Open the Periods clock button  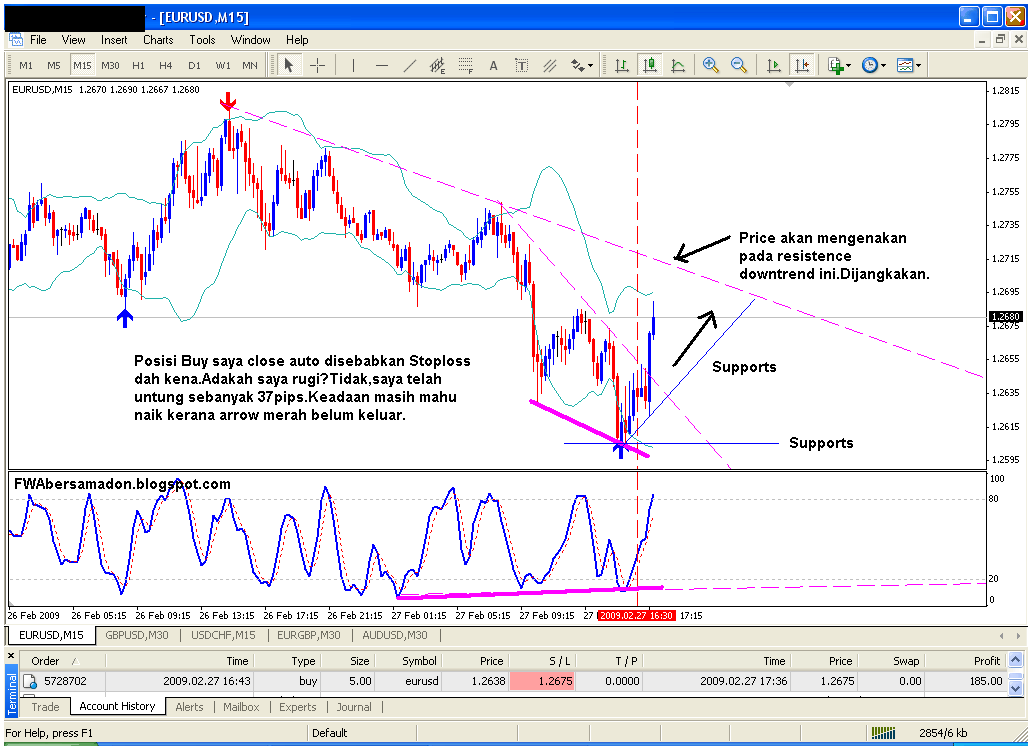(x=870, y=65)
